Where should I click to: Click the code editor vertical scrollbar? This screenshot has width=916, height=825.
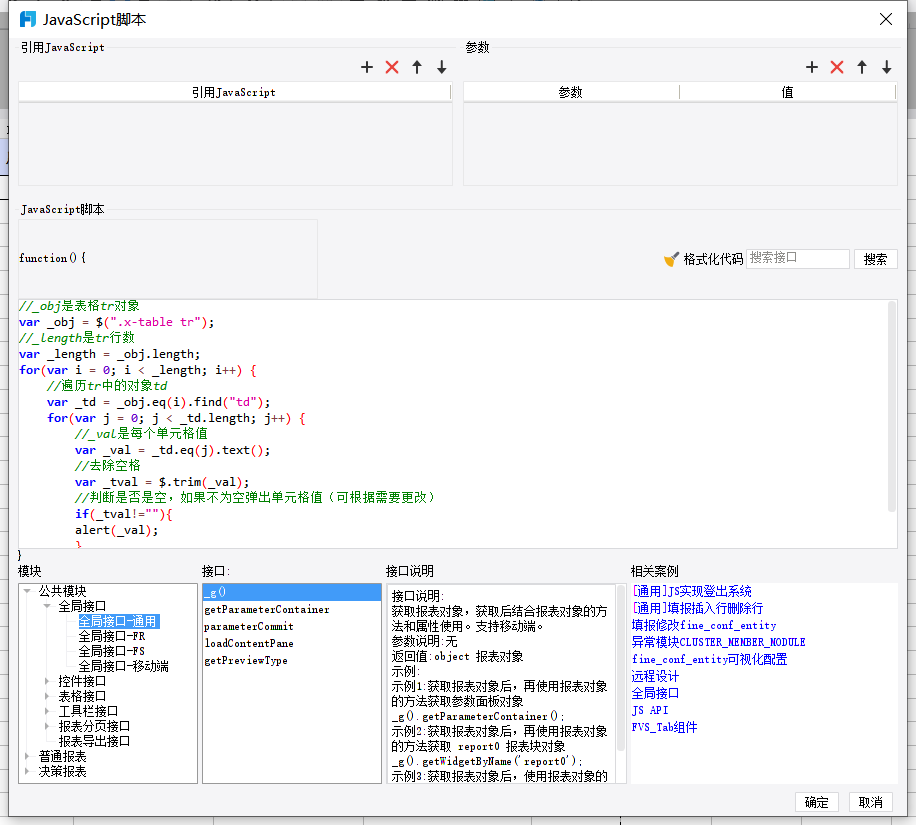[x=892, y=407]
